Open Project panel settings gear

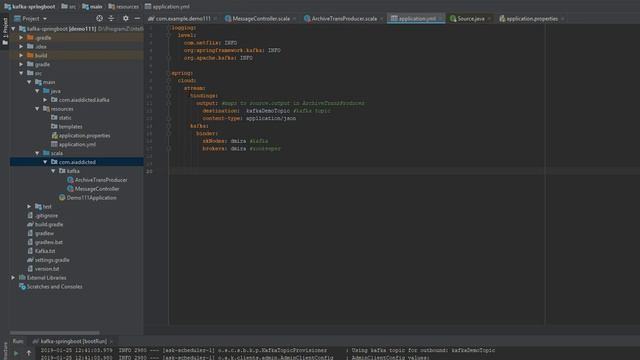126,18
